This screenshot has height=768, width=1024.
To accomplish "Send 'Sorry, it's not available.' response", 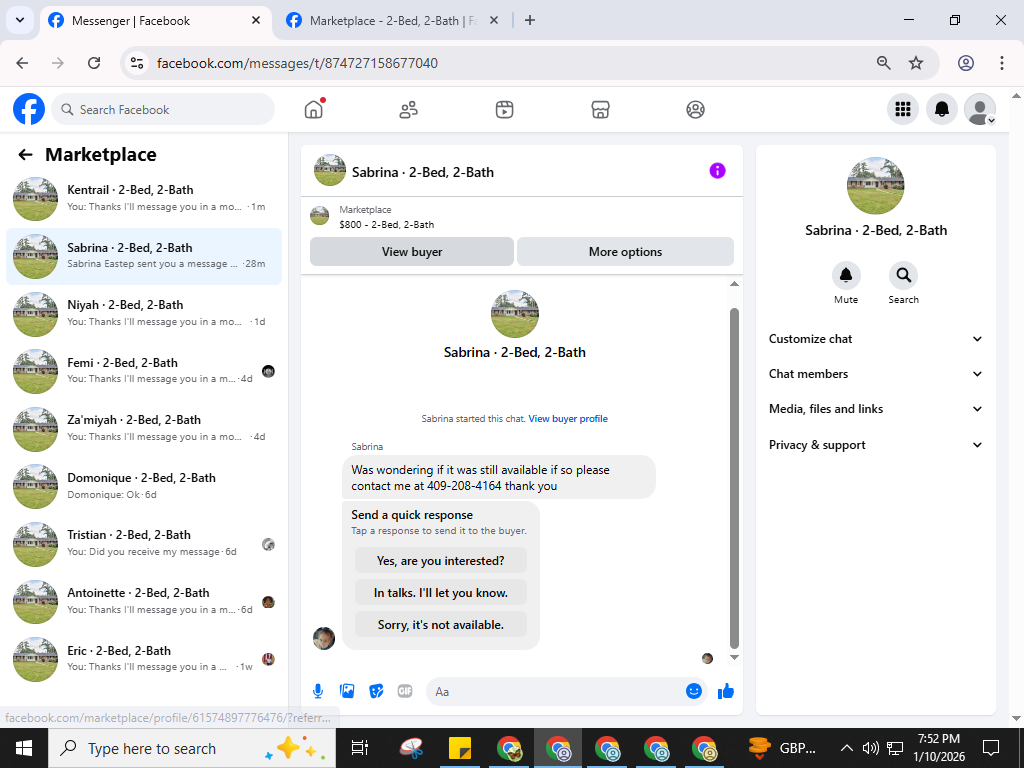I will (x=441, y=625).
